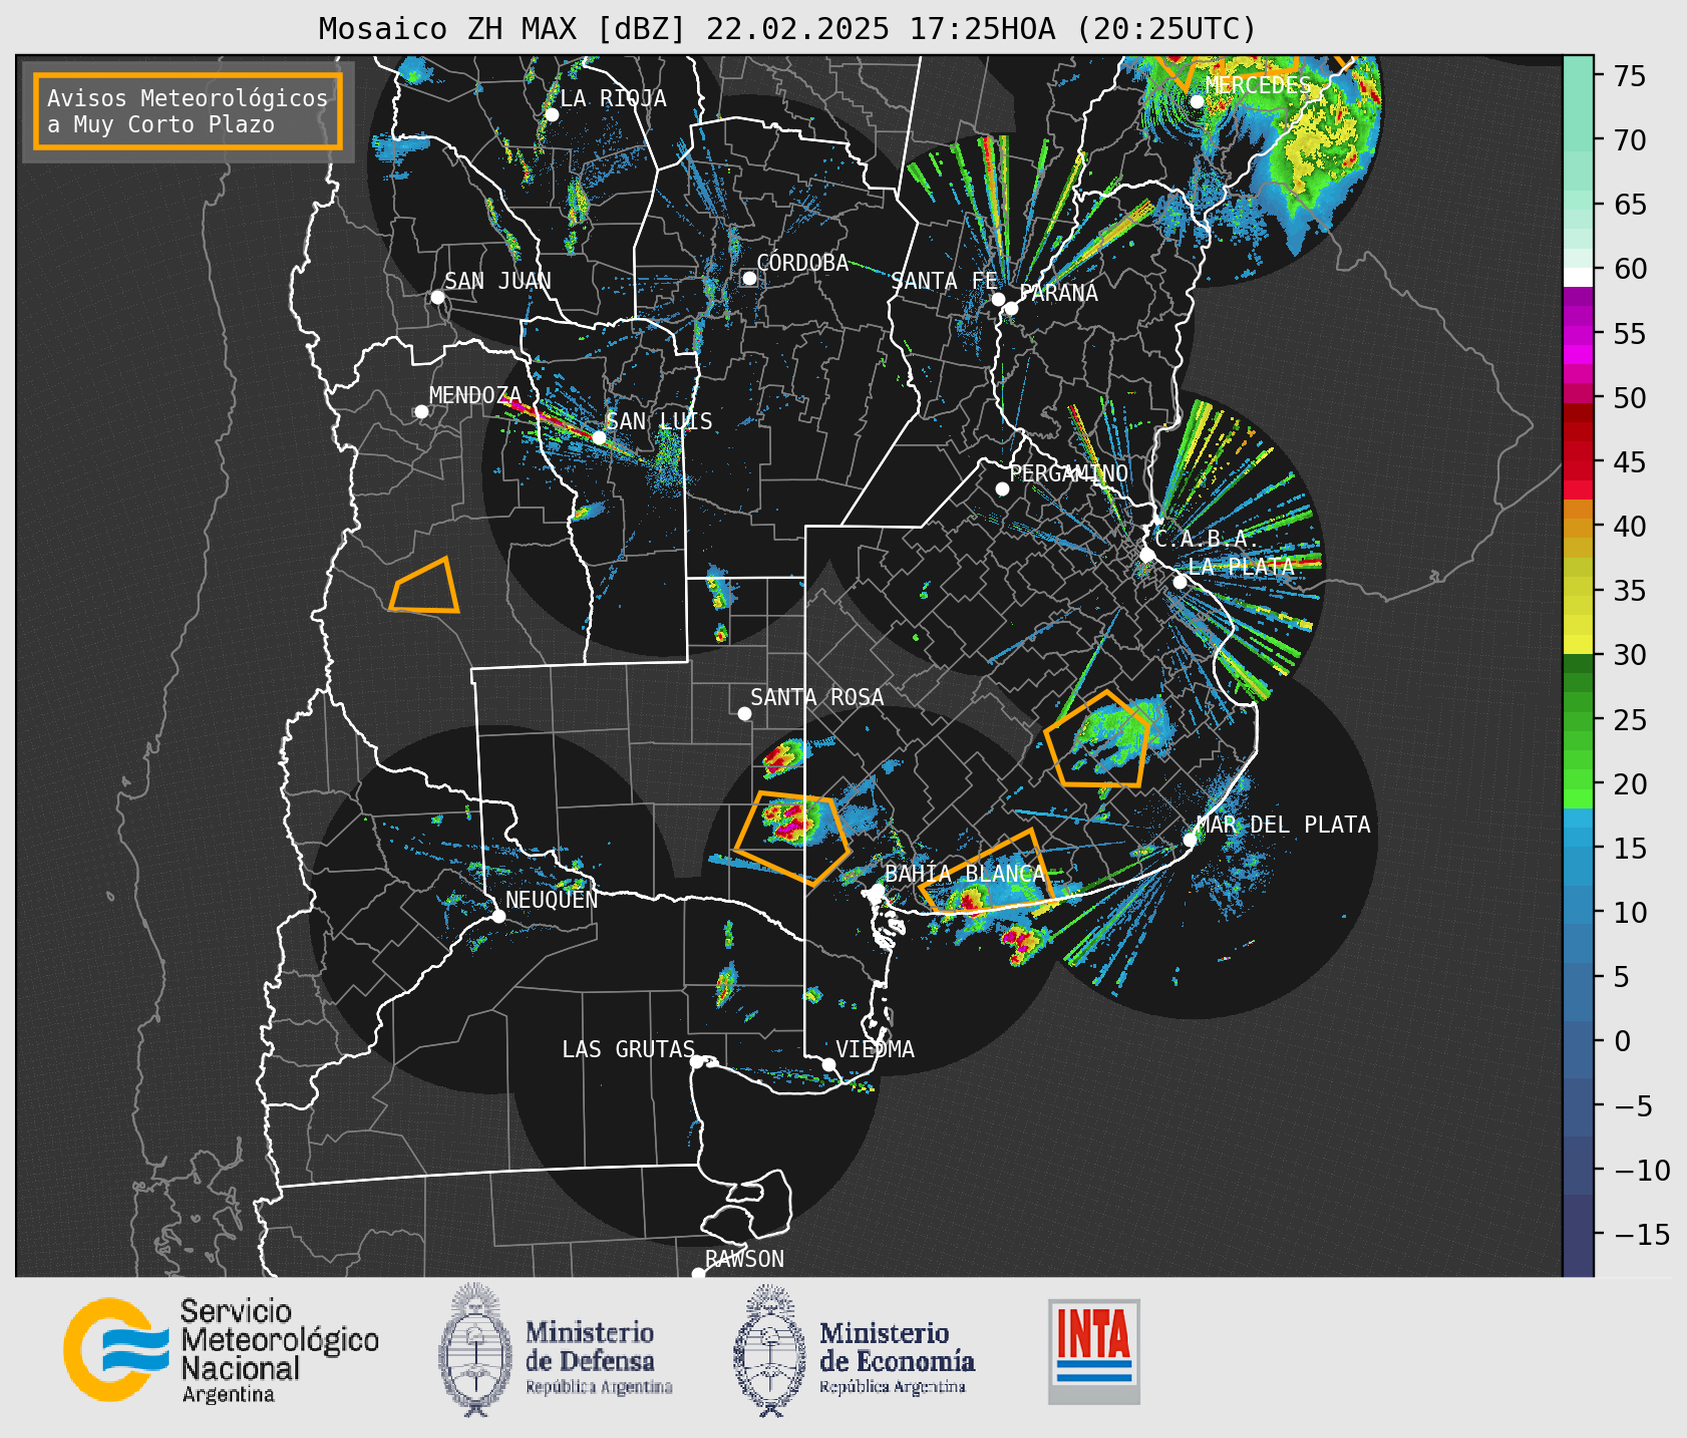Viewport: 1687px width, 1438px height.
Task: Click the SAN LUIS city label
Action: [660, 421]
